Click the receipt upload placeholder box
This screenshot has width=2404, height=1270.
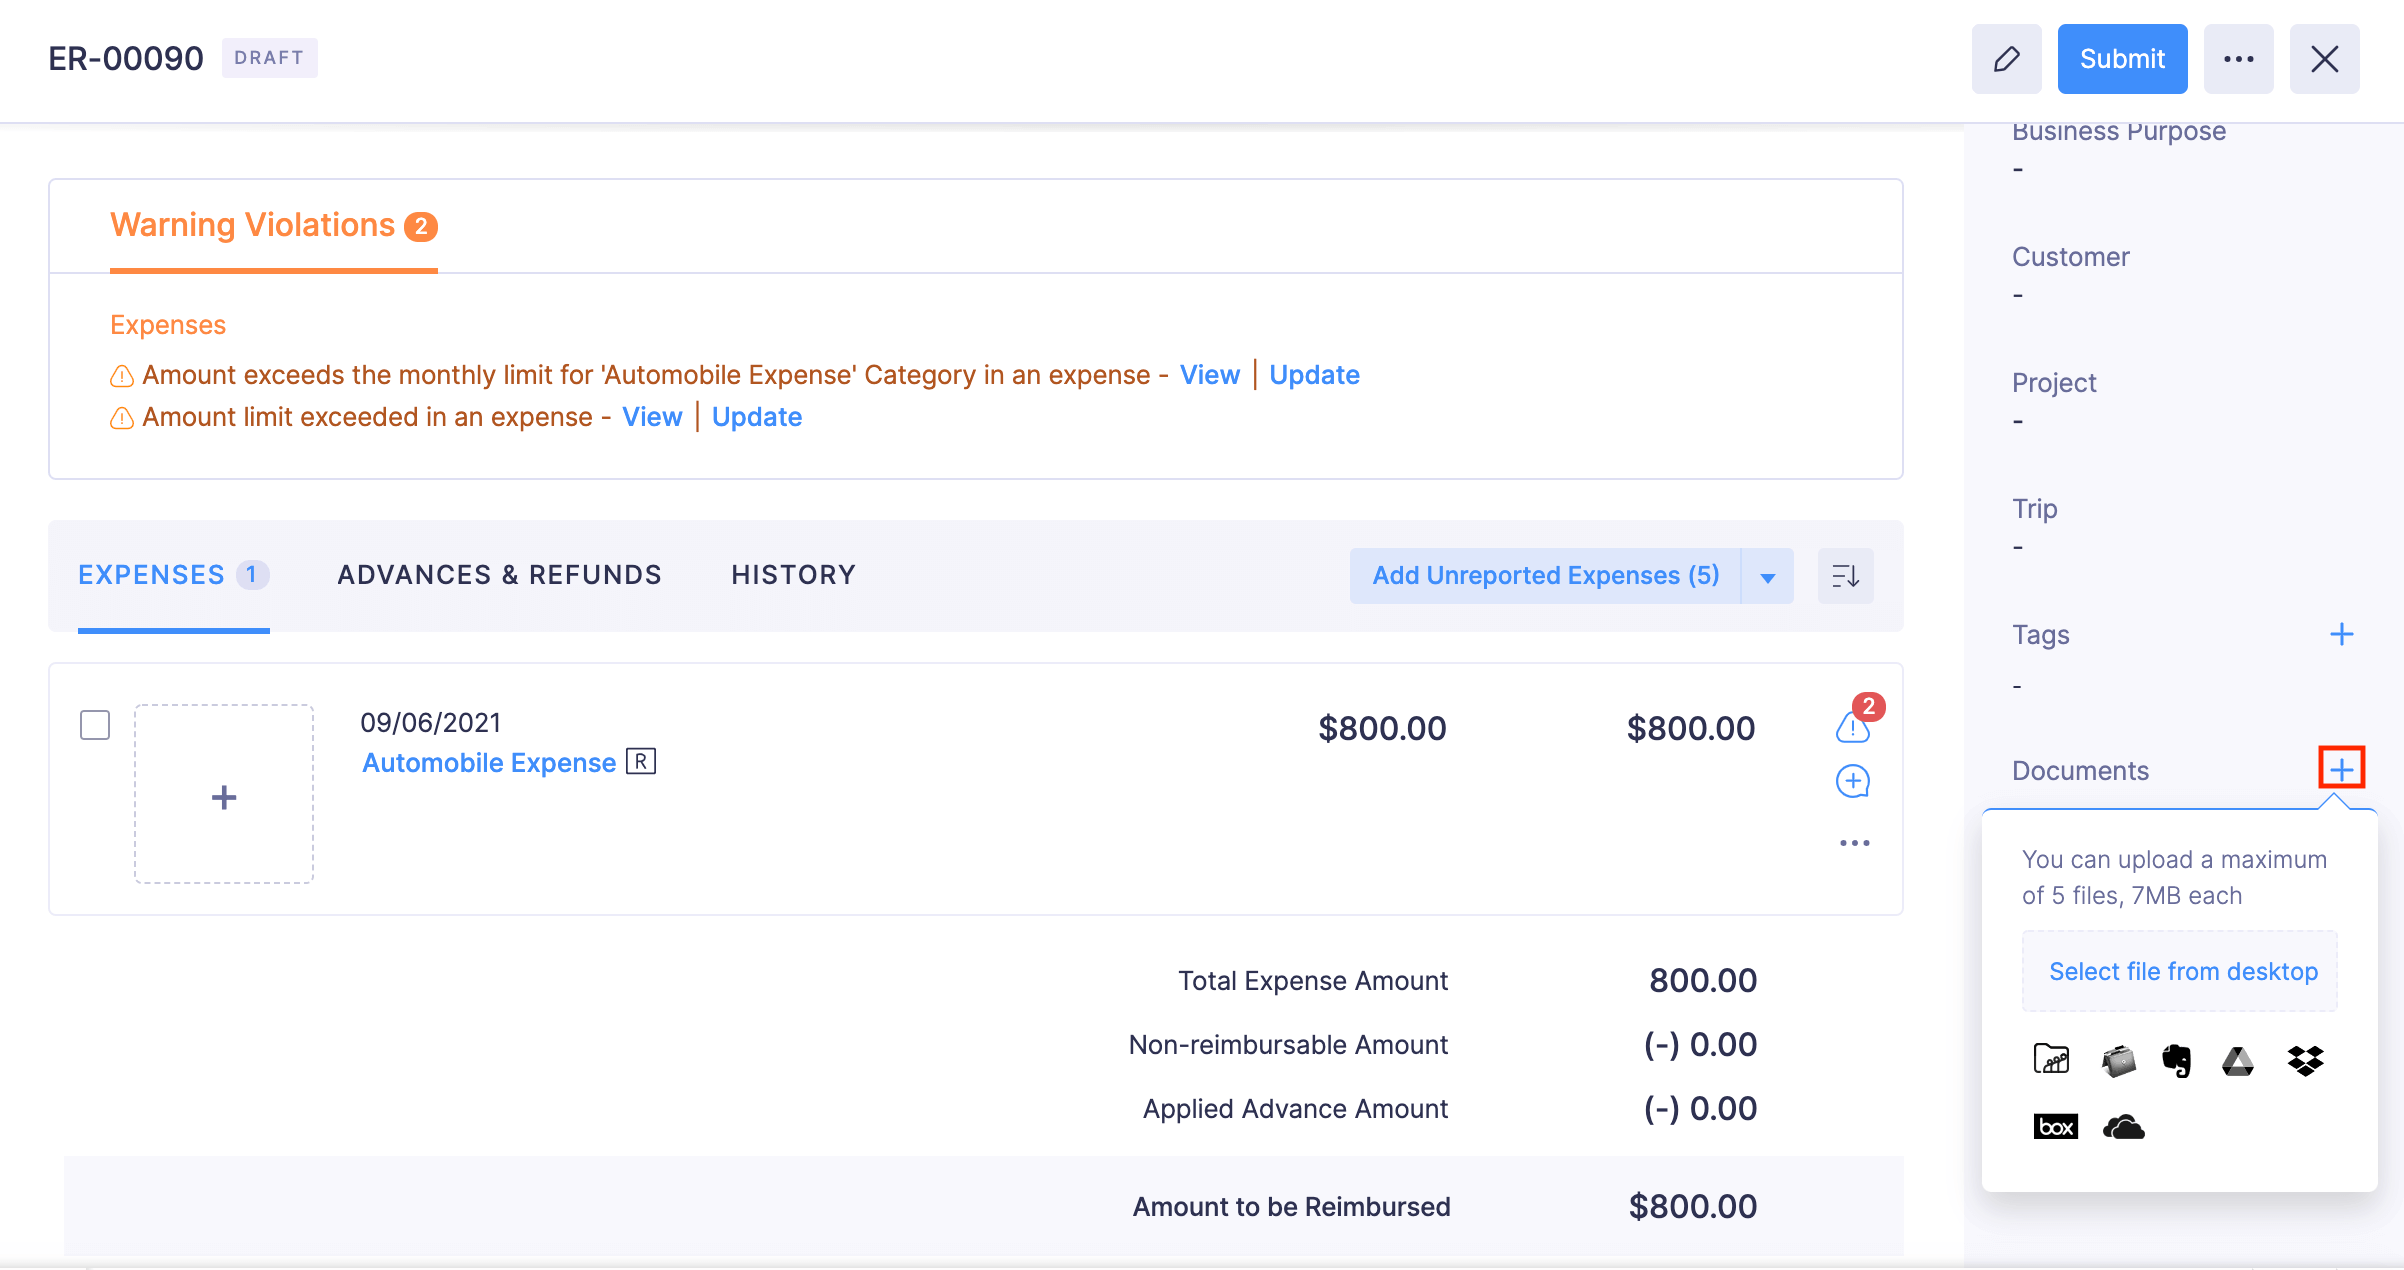(224, 795)
